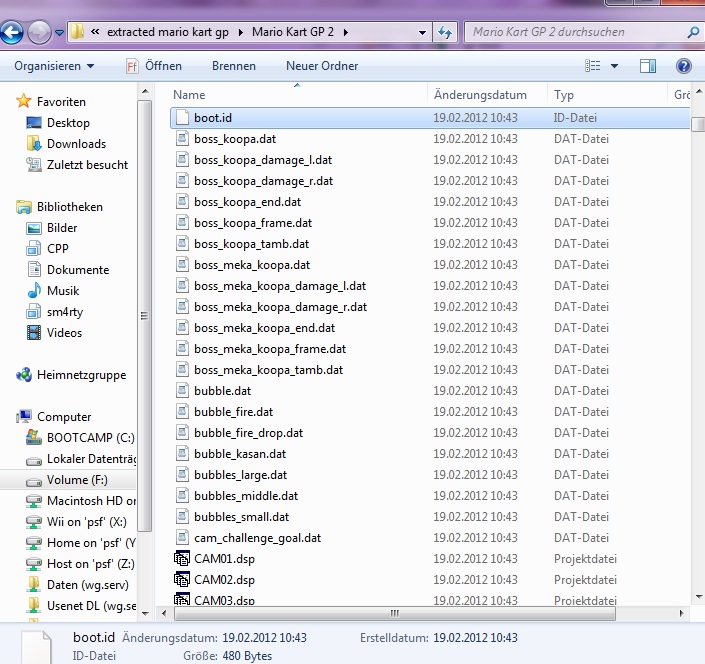Screen dimensions: 705x664
Task: Toggle the preview pane
Action: coord(647,66)
